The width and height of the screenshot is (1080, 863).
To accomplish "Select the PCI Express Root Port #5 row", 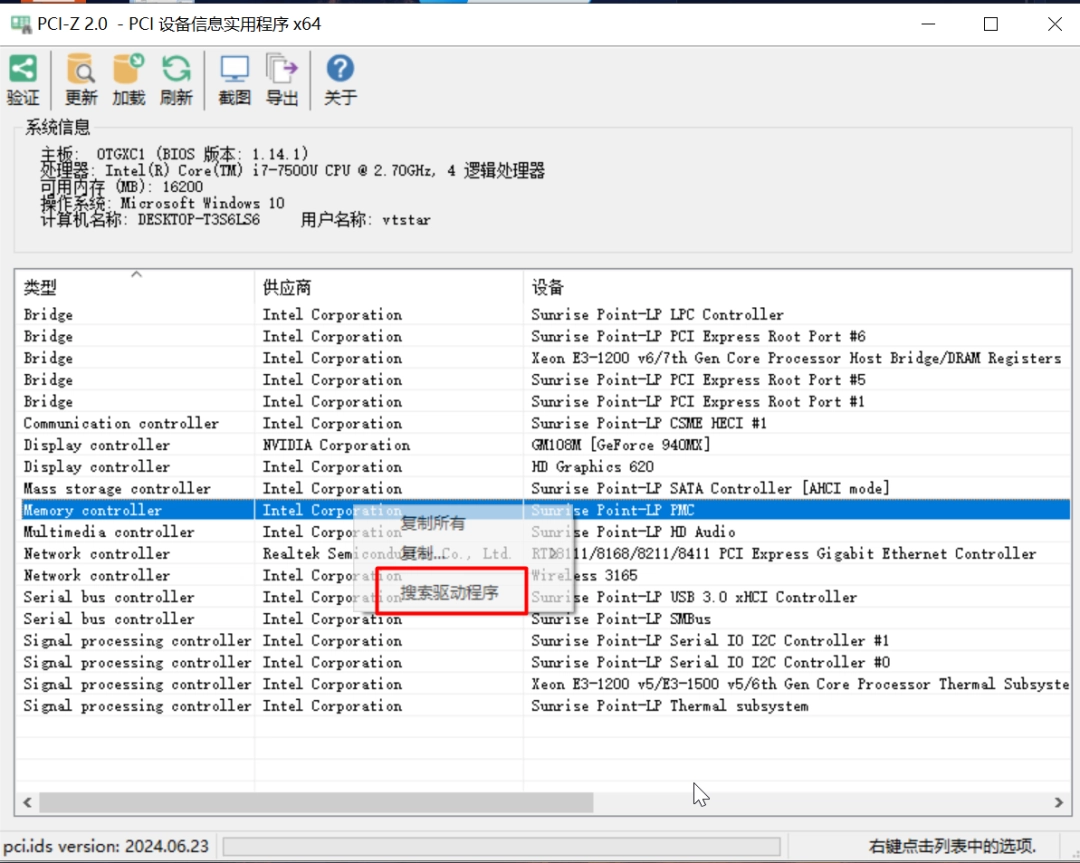I will [x=544, y=379].
